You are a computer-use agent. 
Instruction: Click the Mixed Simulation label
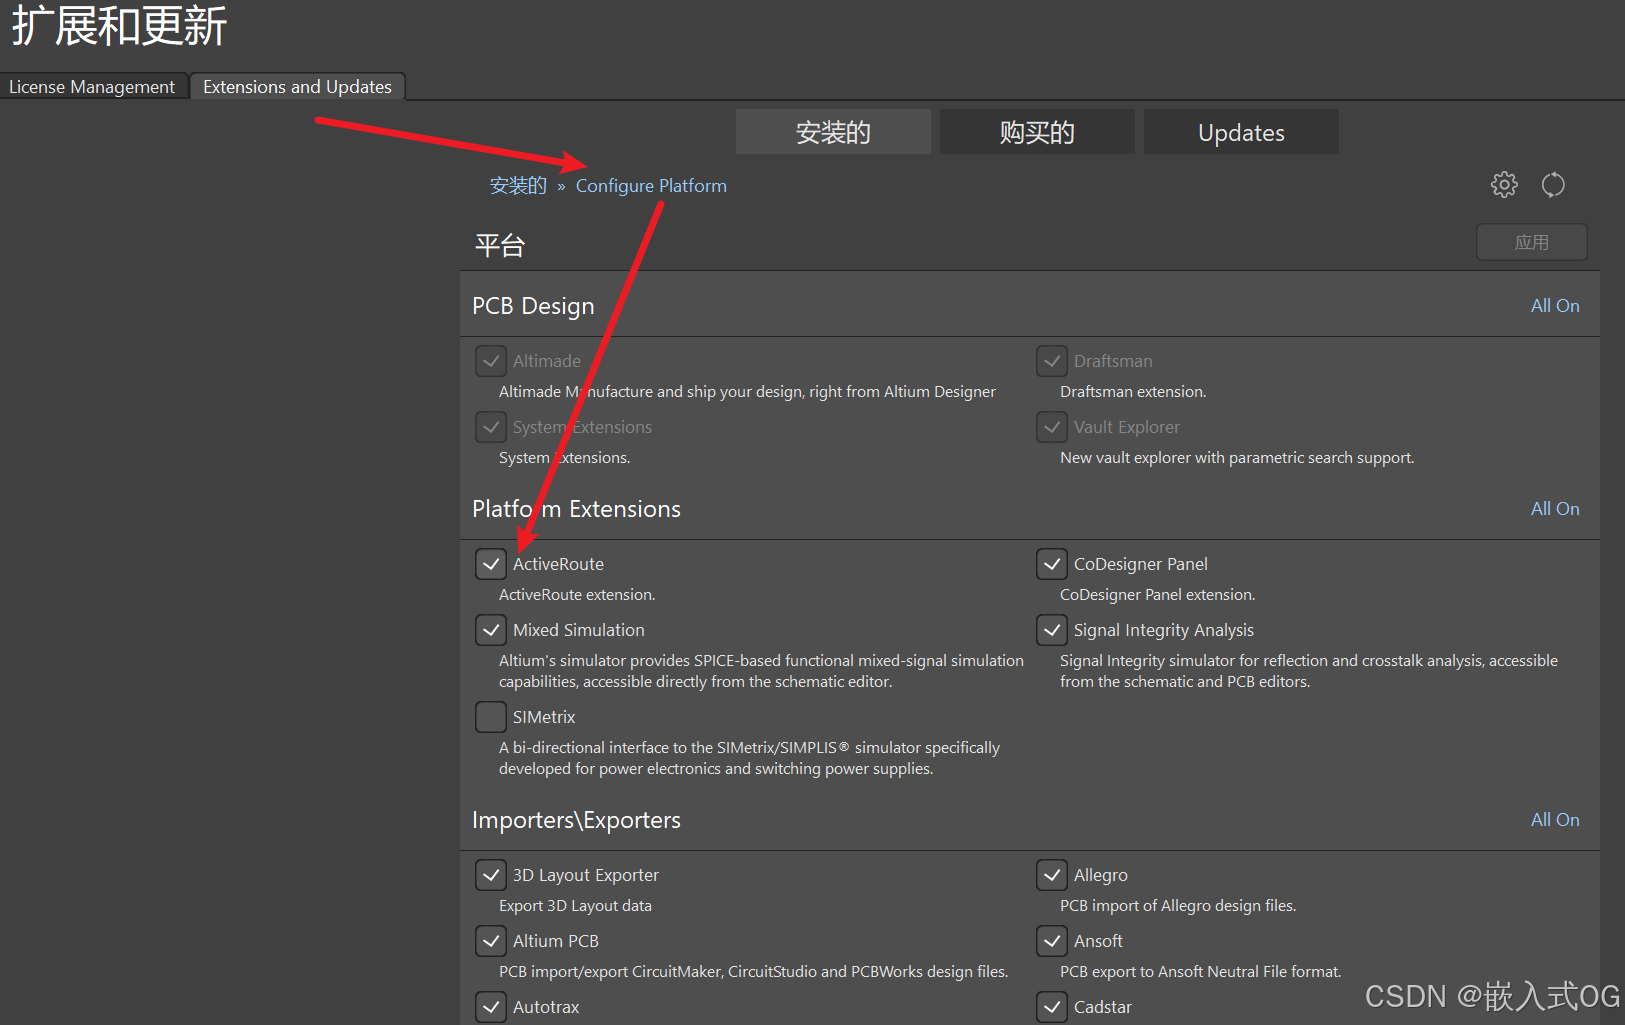click(579, 630)
